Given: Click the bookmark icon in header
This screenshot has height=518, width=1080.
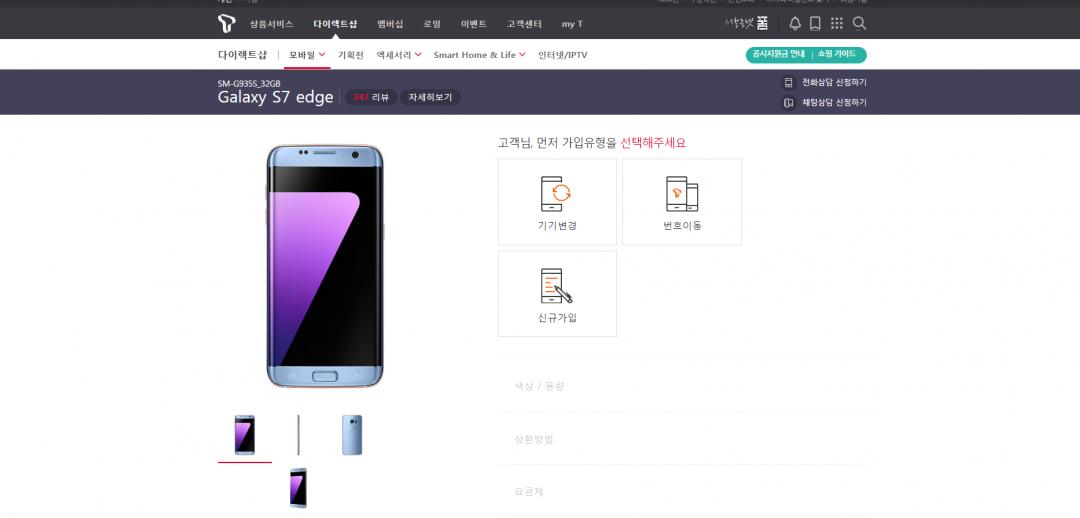Looking at the screenshot, I should click(x=815, y=23).
